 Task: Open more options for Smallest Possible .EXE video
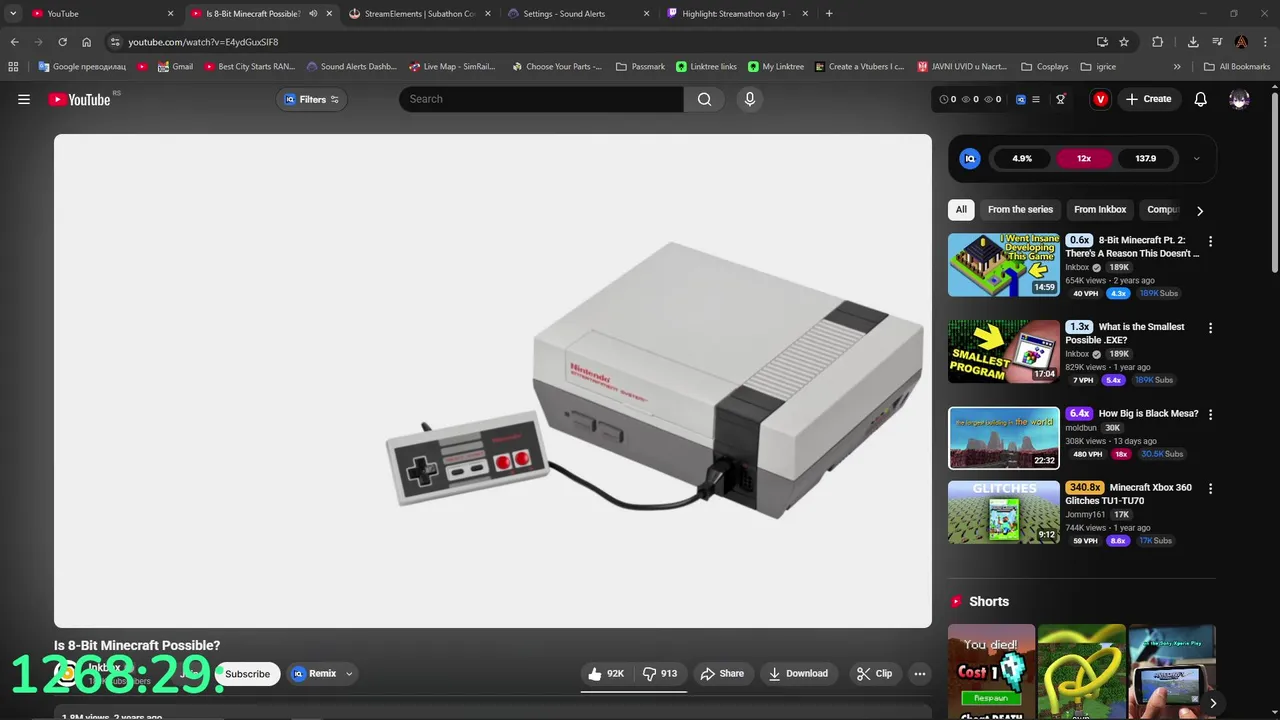point(1210,328)
